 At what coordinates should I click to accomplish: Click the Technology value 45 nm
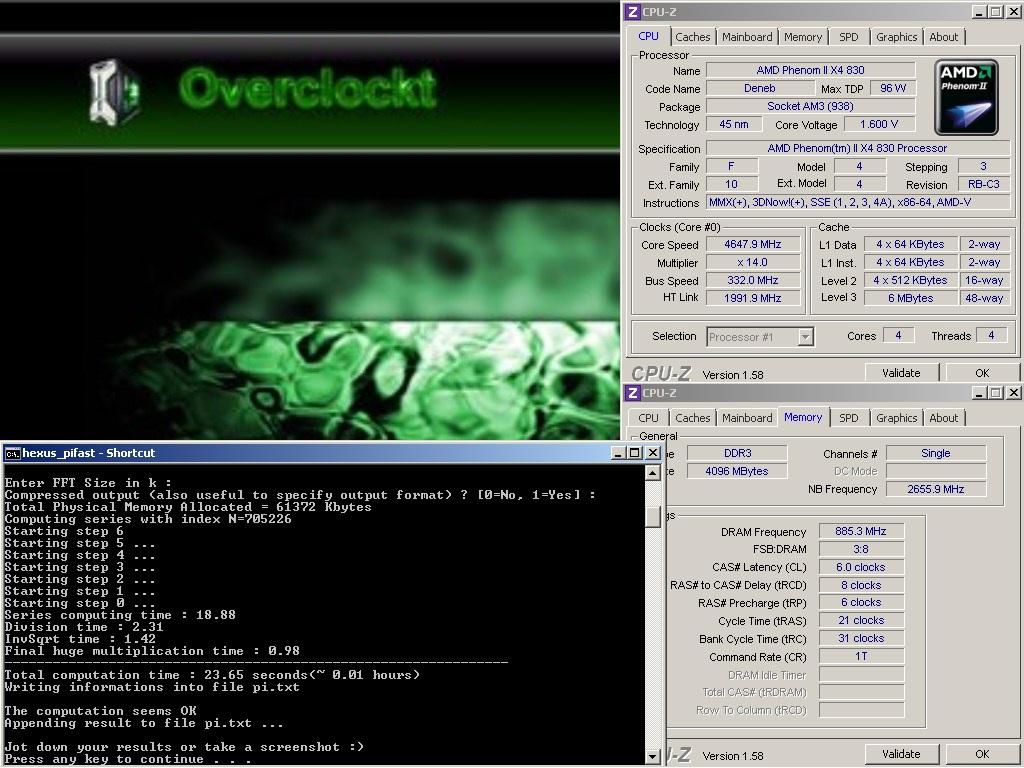point(734,124)
